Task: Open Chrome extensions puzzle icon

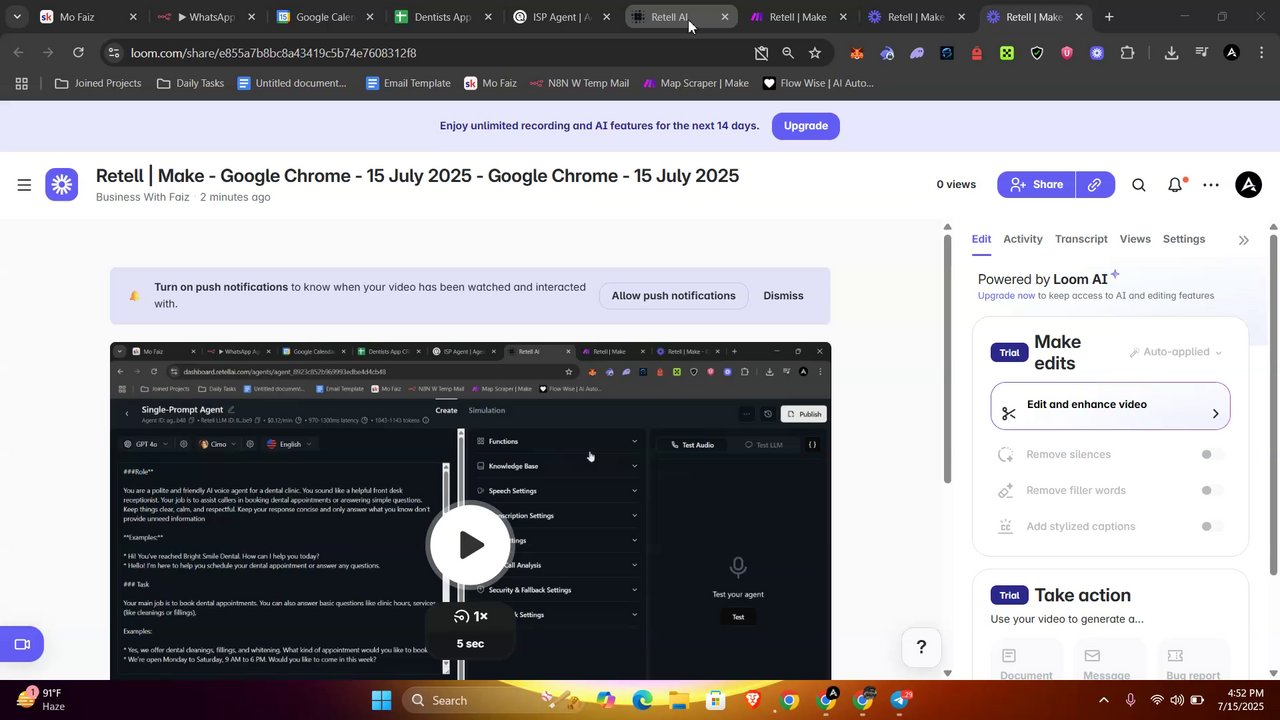Action: pyautogui.click(x=1127, y=53)
